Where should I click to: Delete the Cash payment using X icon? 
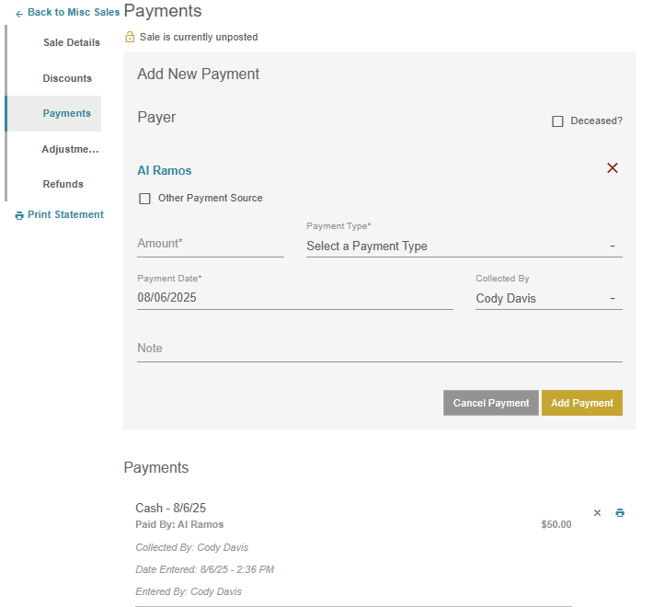(x=597, y=513)
